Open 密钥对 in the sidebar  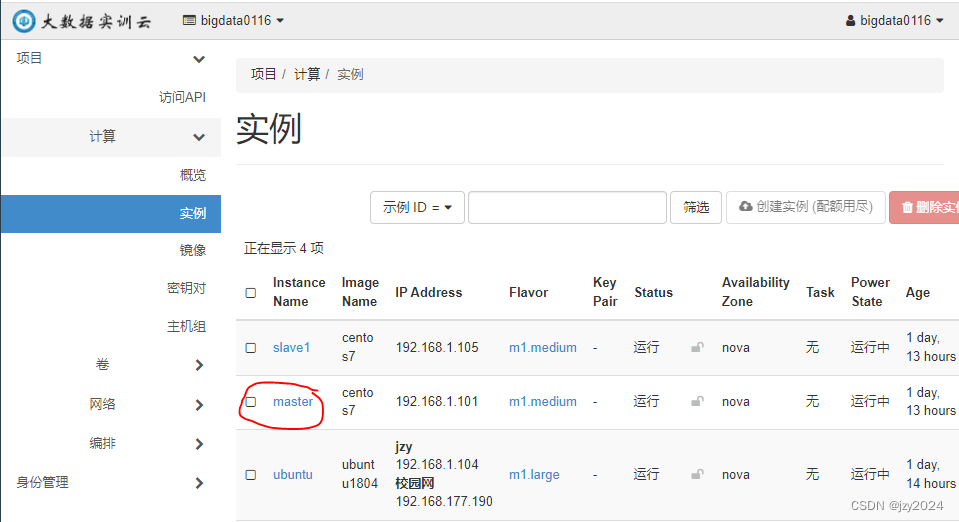pyautogui.click(x=186, y=288)
